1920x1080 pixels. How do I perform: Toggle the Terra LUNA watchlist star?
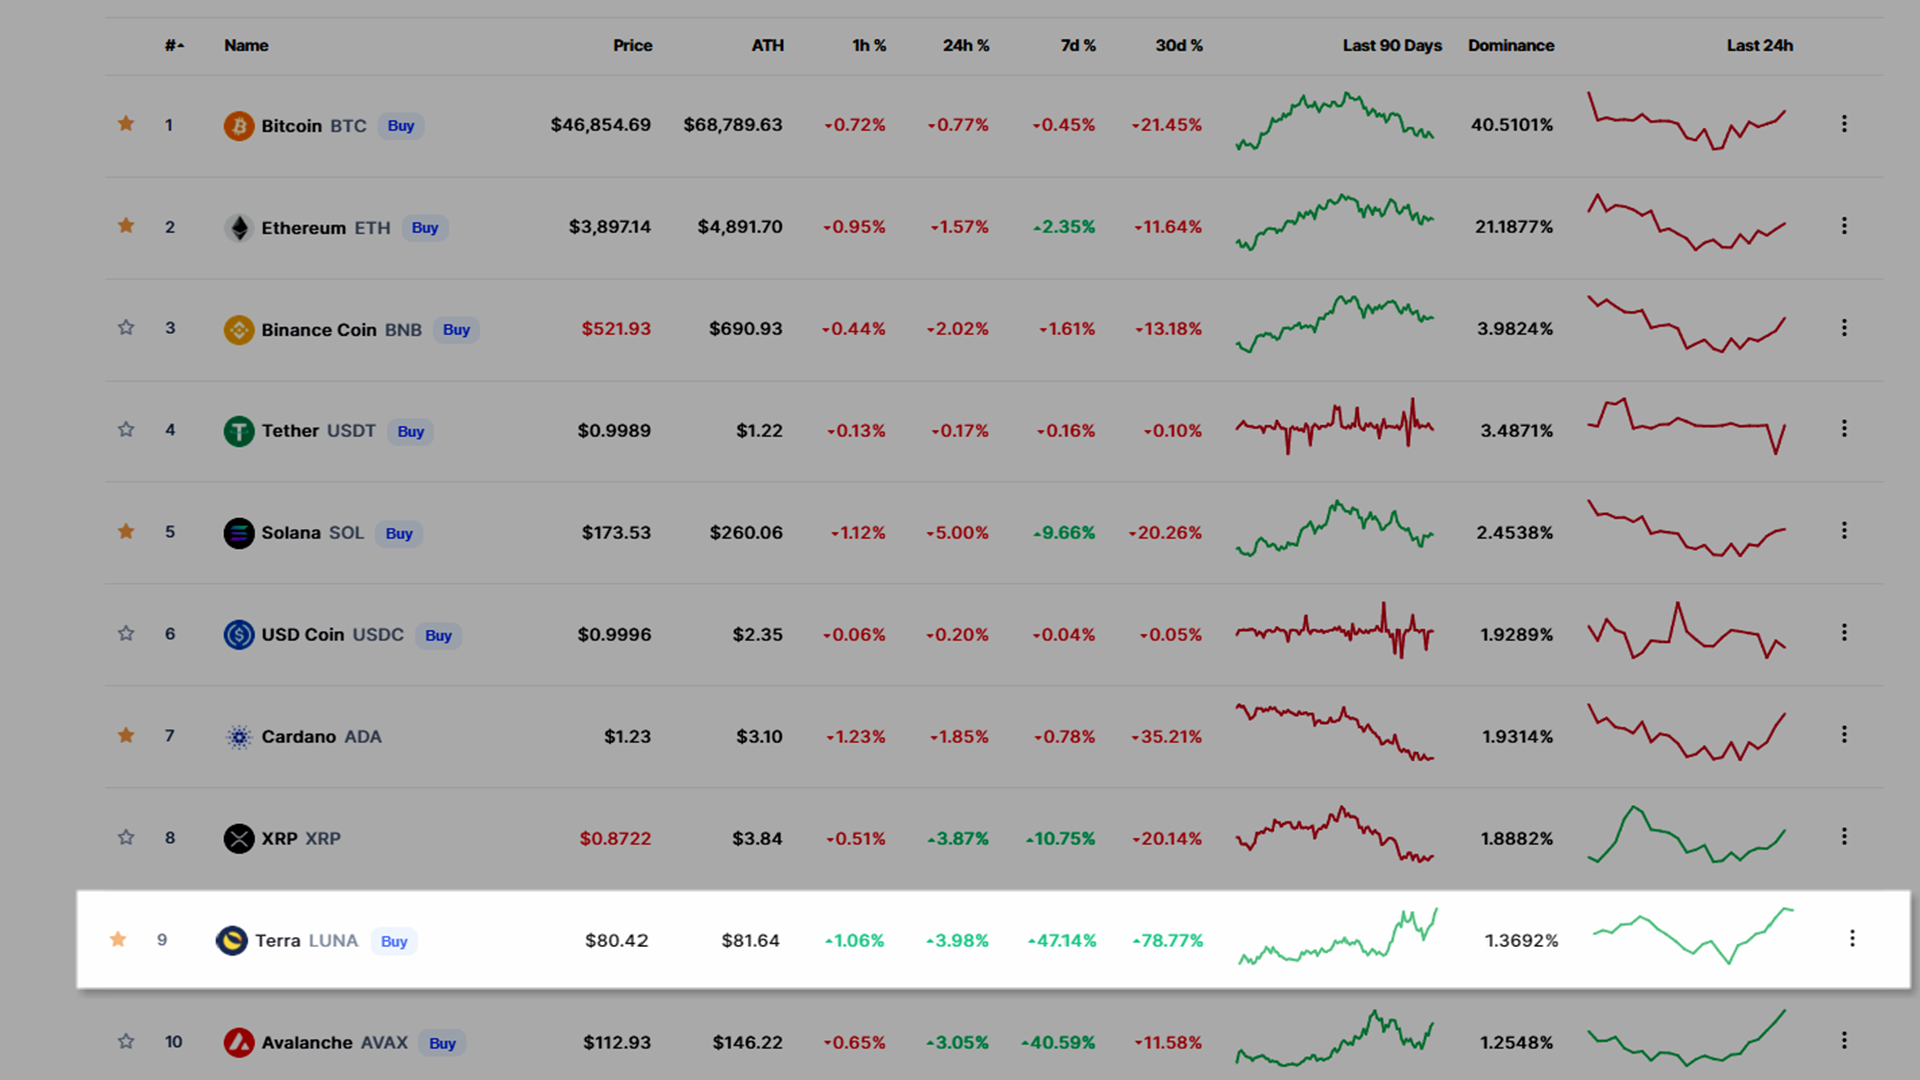coord(118,939)
